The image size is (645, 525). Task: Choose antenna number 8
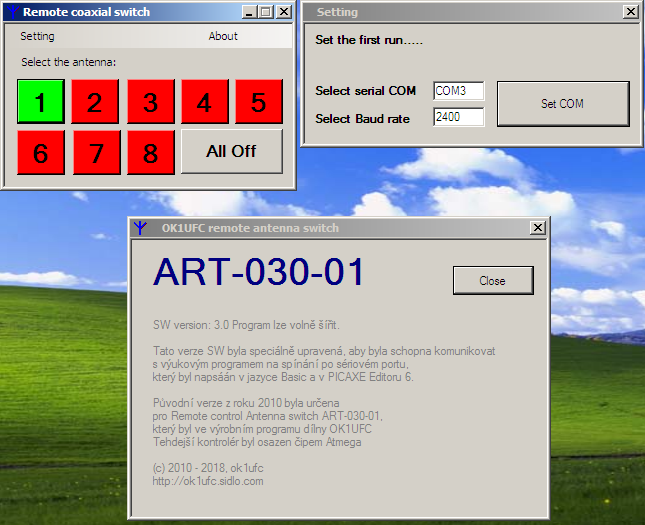click(150, 152)
